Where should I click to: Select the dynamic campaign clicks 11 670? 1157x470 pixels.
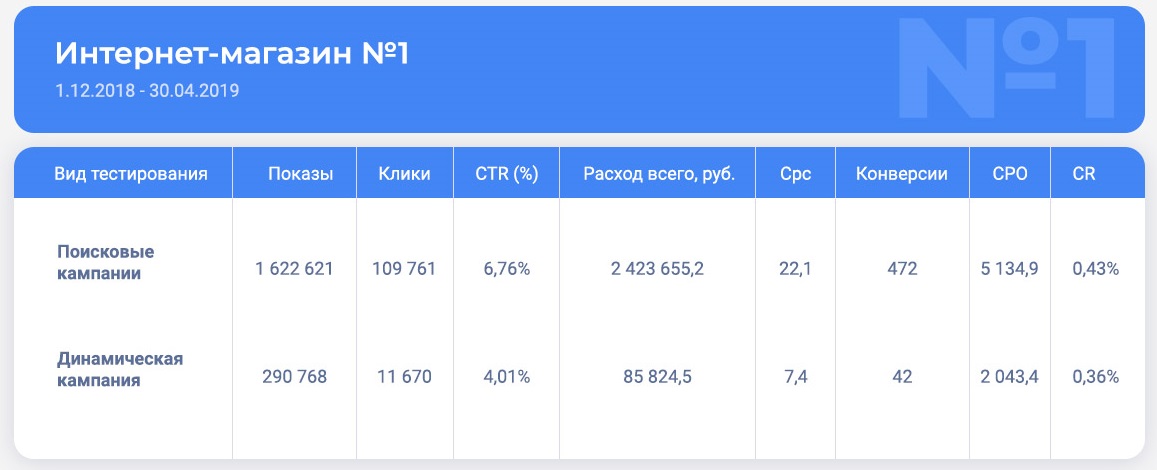404,377
